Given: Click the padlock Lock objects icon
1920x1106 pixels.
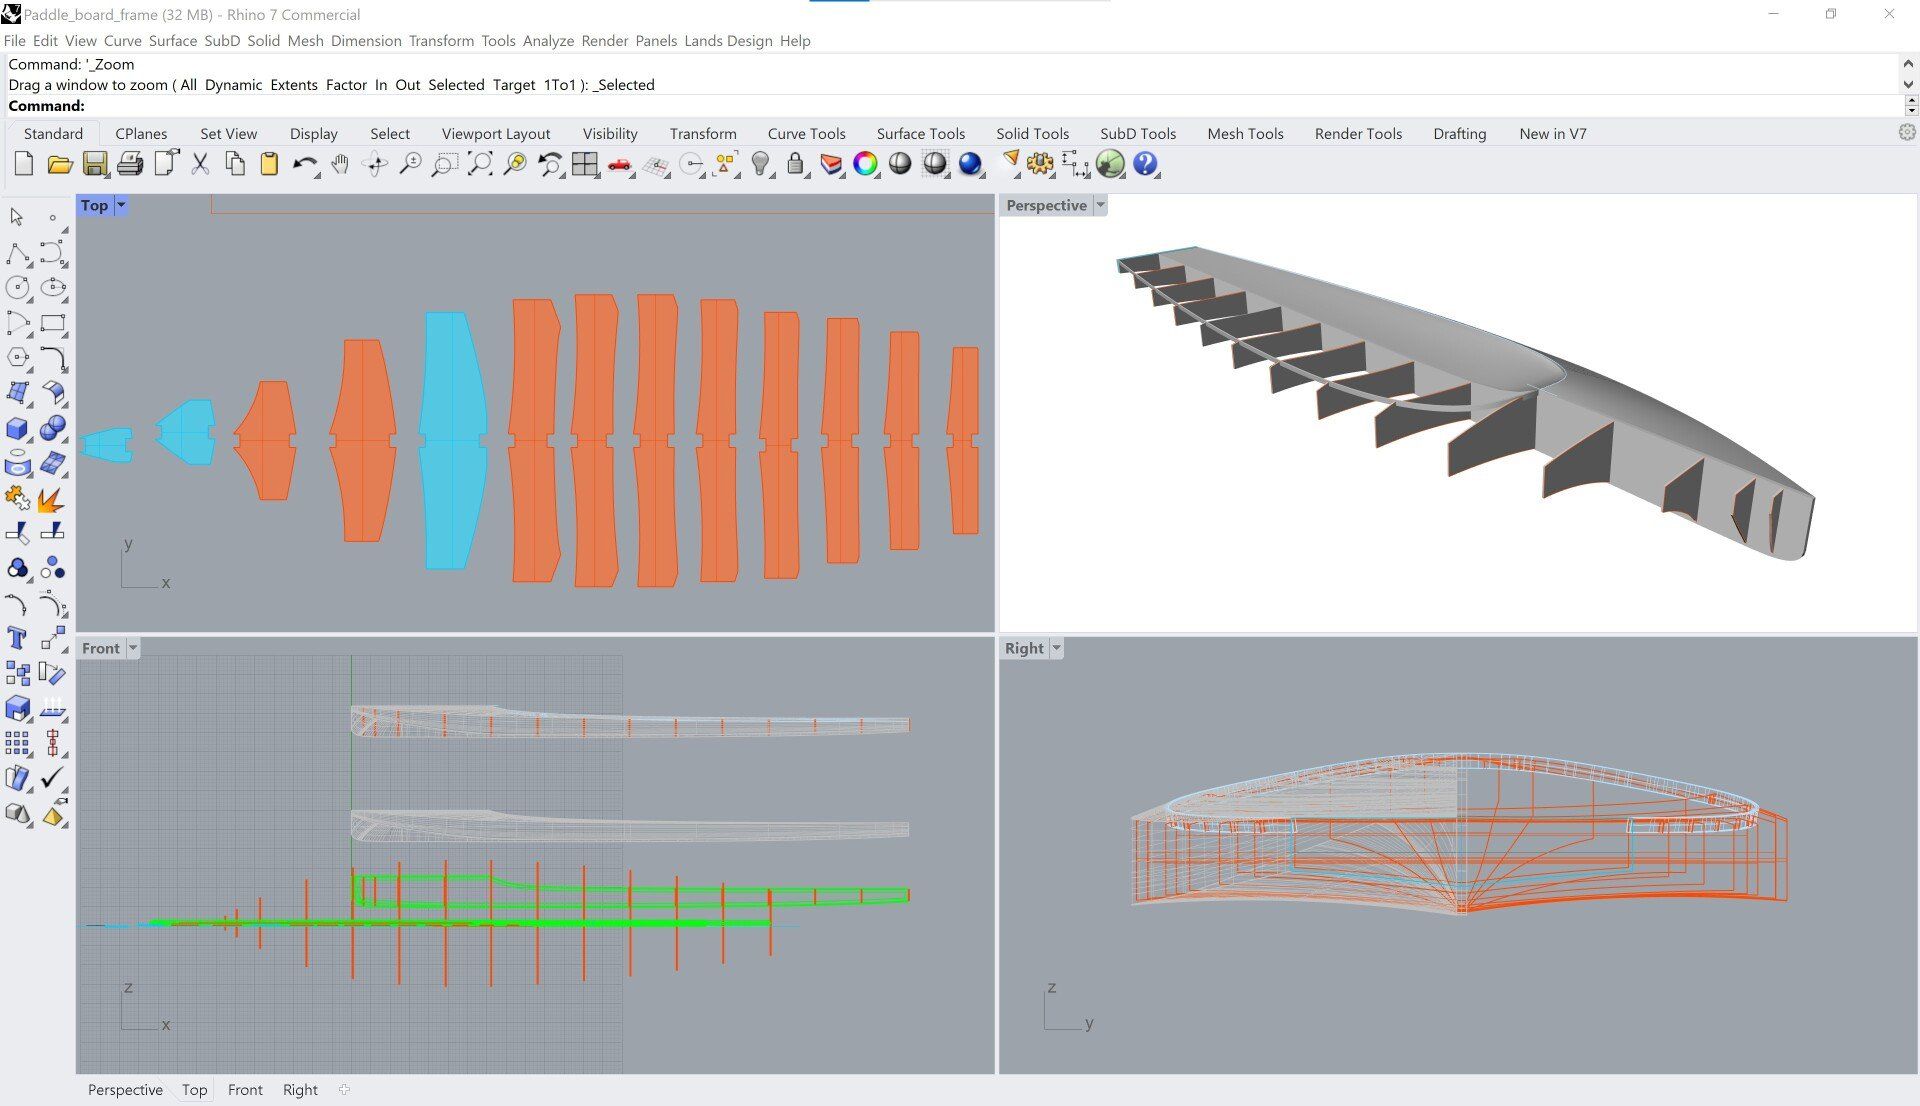Looking at the screenshot, I should (795, 164).
